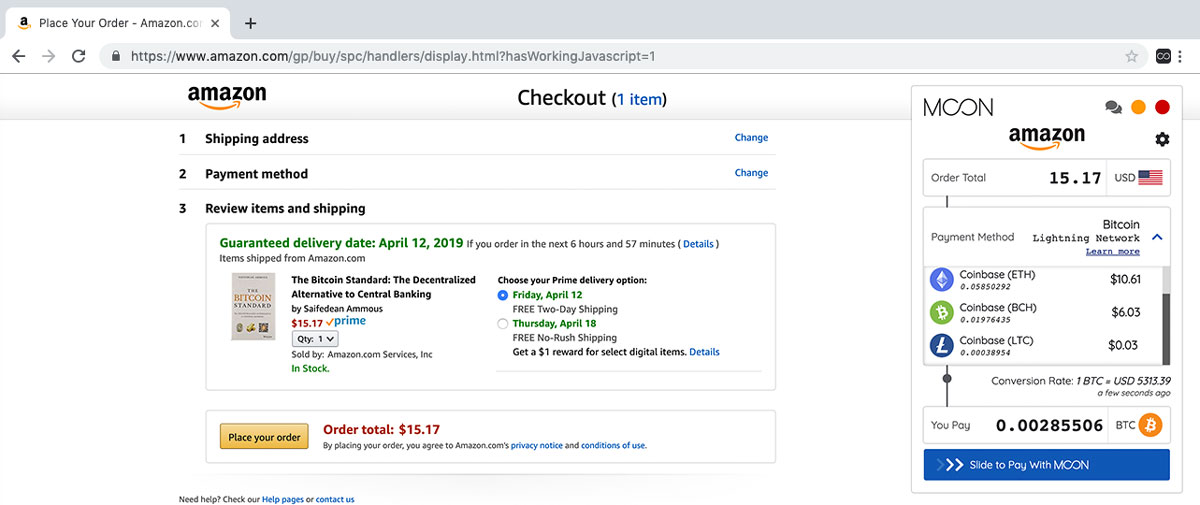
Task: Click the browser forward arrow
Action: click(48, 56)
